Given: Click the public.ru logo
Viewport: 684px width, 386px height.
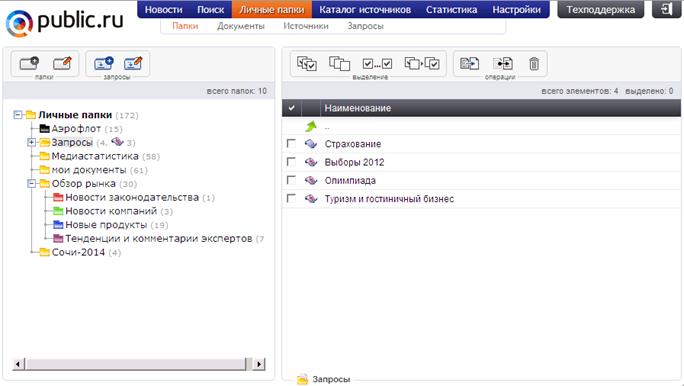Looking at the screenshot, I should [x=65, y=22].
